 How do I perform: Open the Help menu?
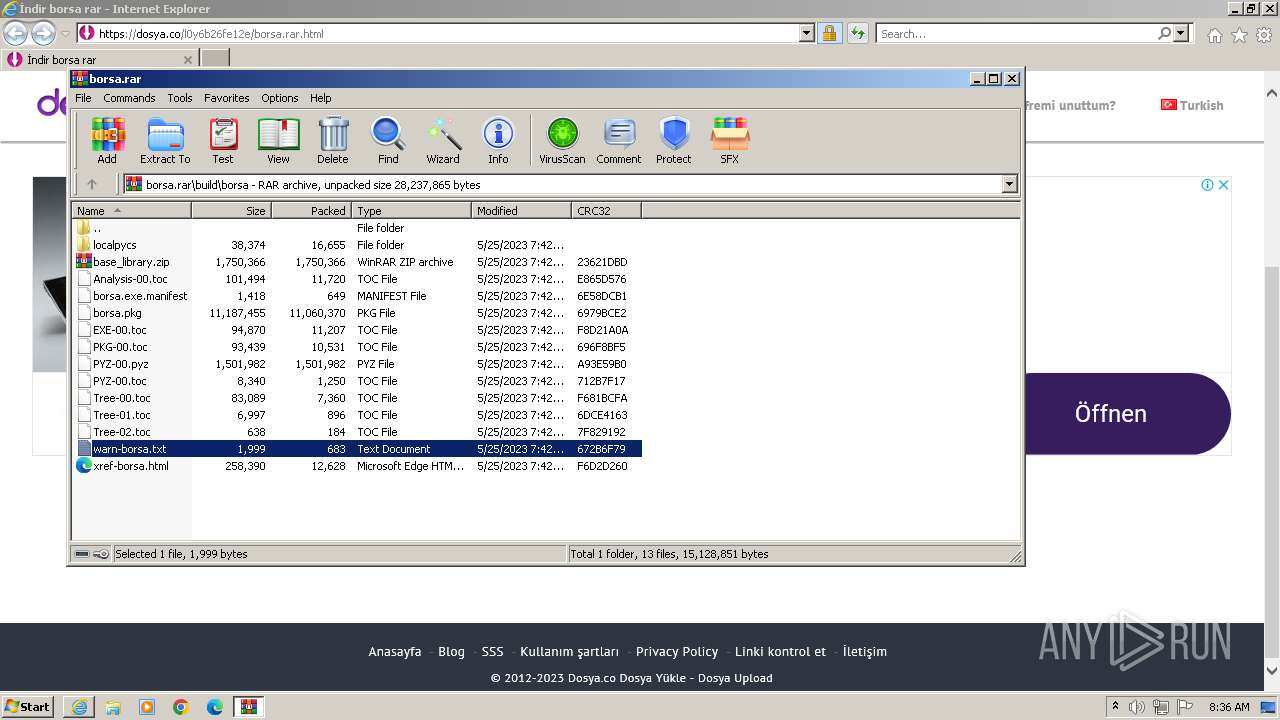pyautogui.click(x=320, y=98)
